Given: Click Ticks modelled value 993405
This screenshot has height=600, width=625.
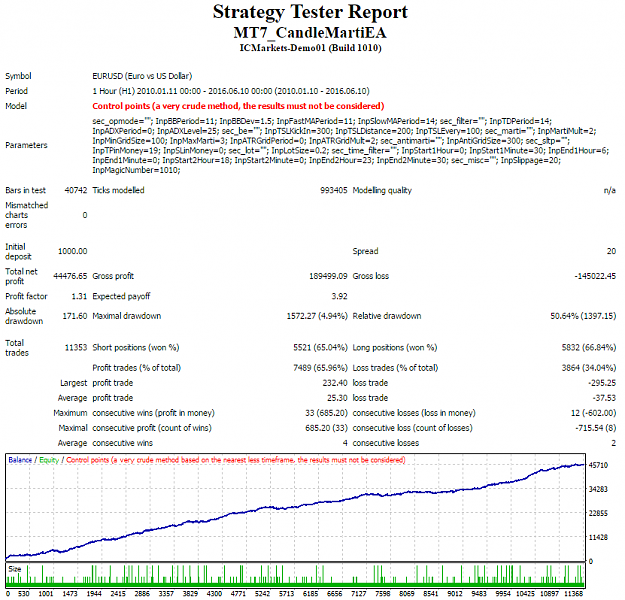Looking at the screenshot, I should point(334,190).
